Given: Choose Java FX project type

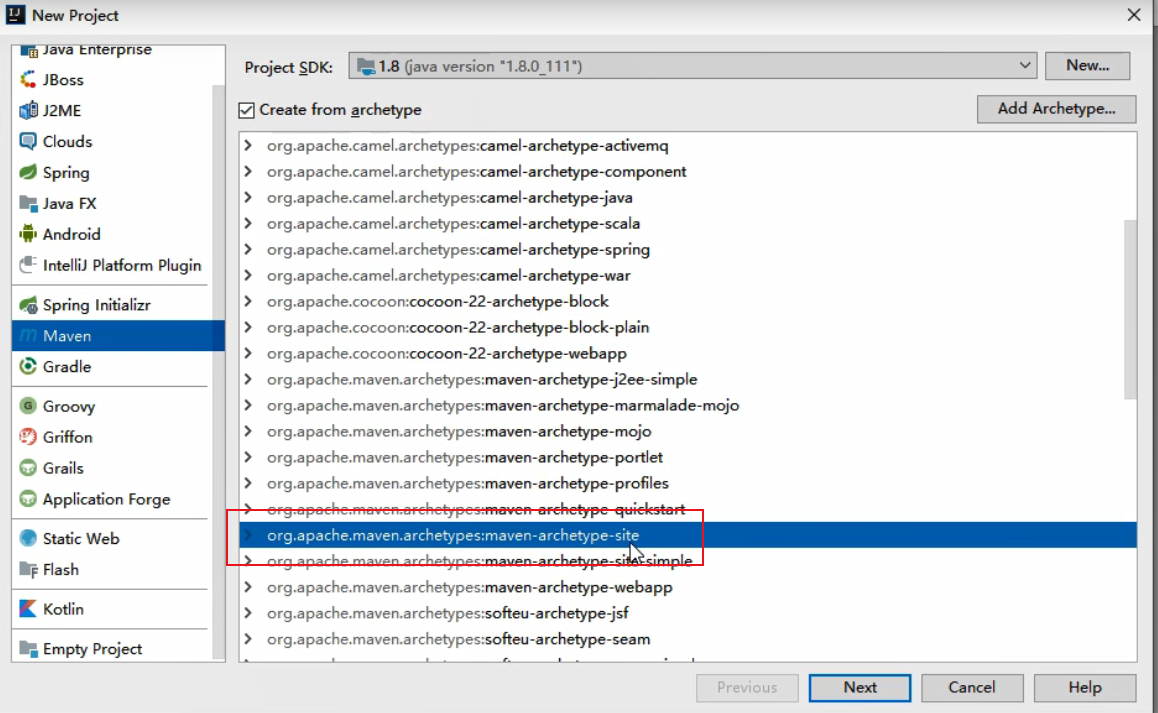Looking at the screenshot, I should click(69, 204).
